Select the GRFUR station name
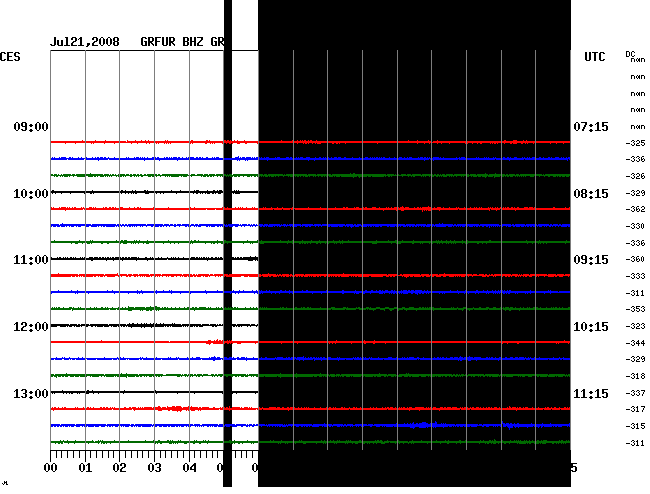 158,42
